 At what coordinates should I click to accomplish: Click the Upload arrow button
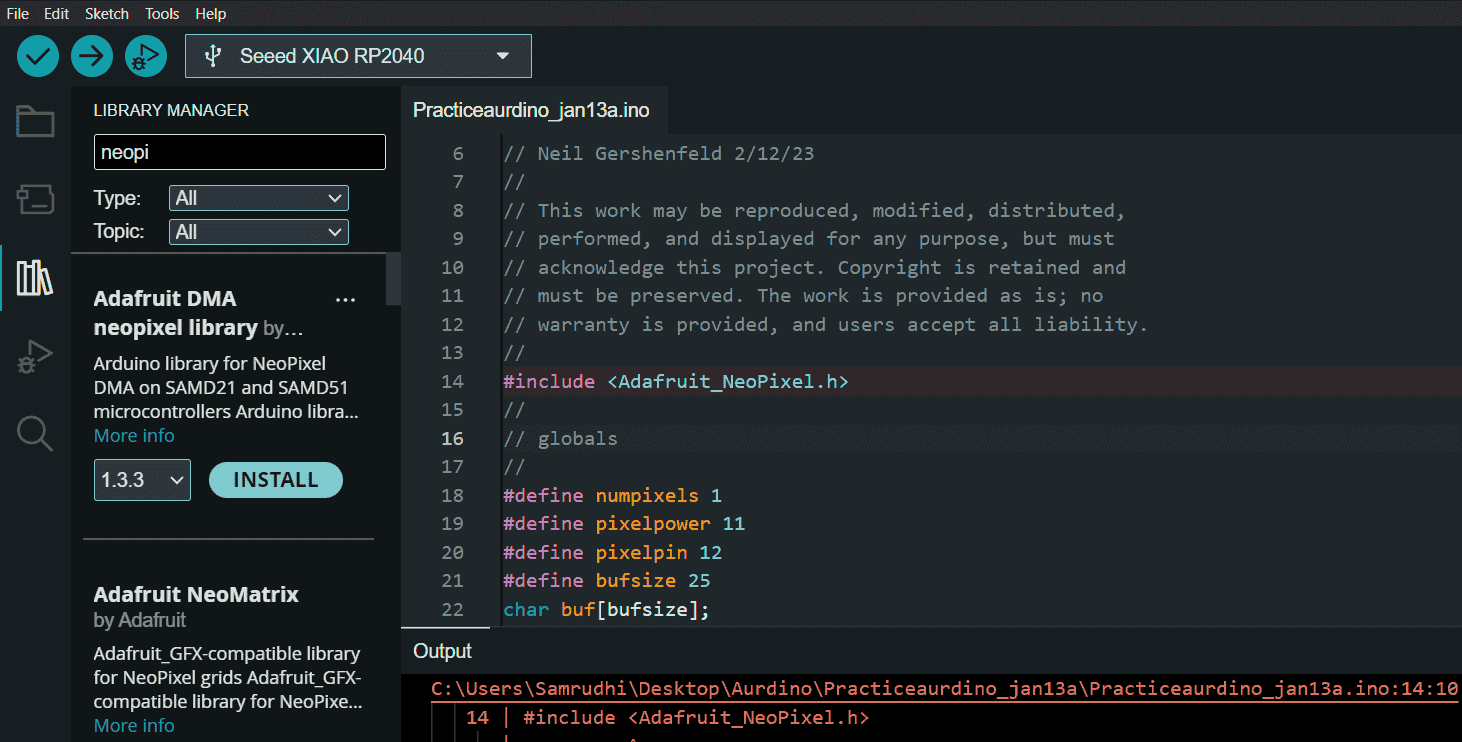point(92,56)
